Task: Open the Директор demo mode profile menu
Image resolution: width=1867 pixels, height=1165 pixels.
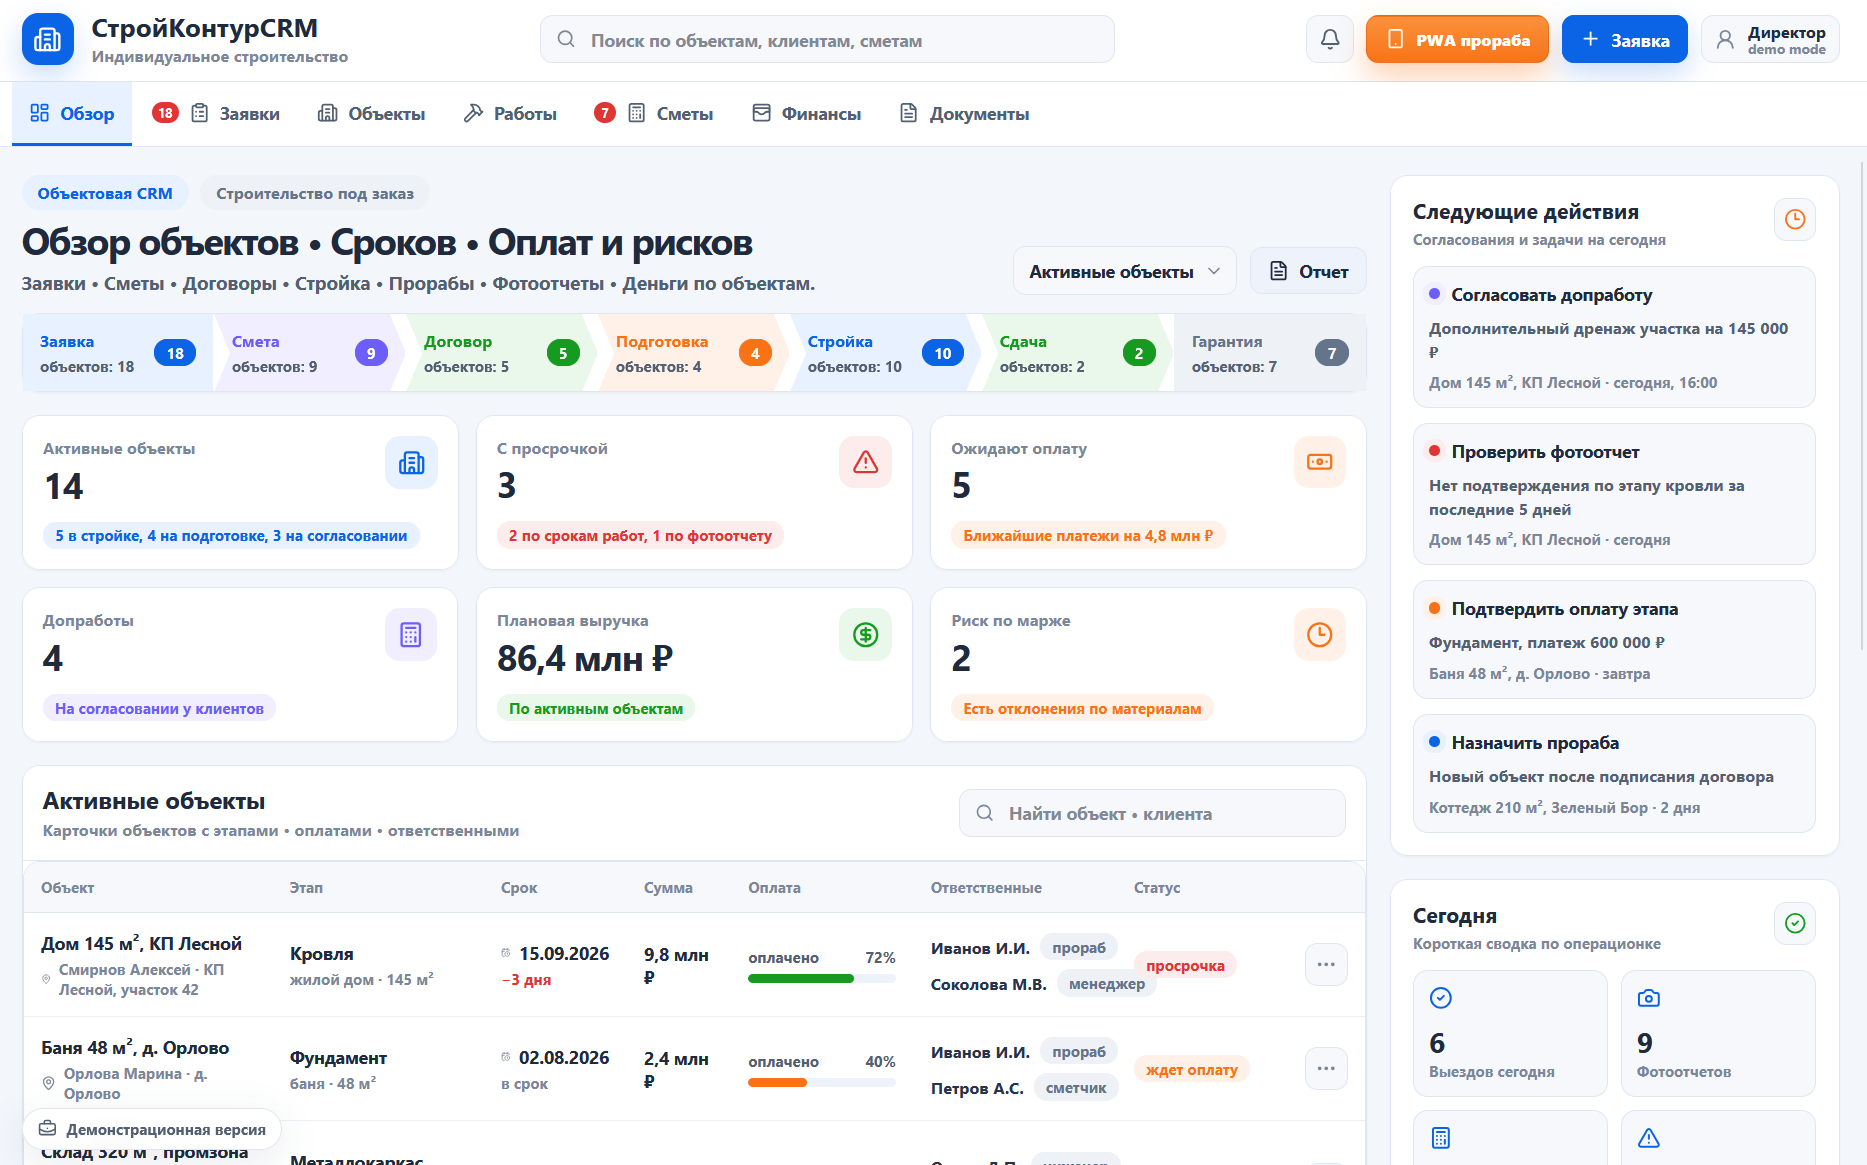Action: coord(1770,39)
